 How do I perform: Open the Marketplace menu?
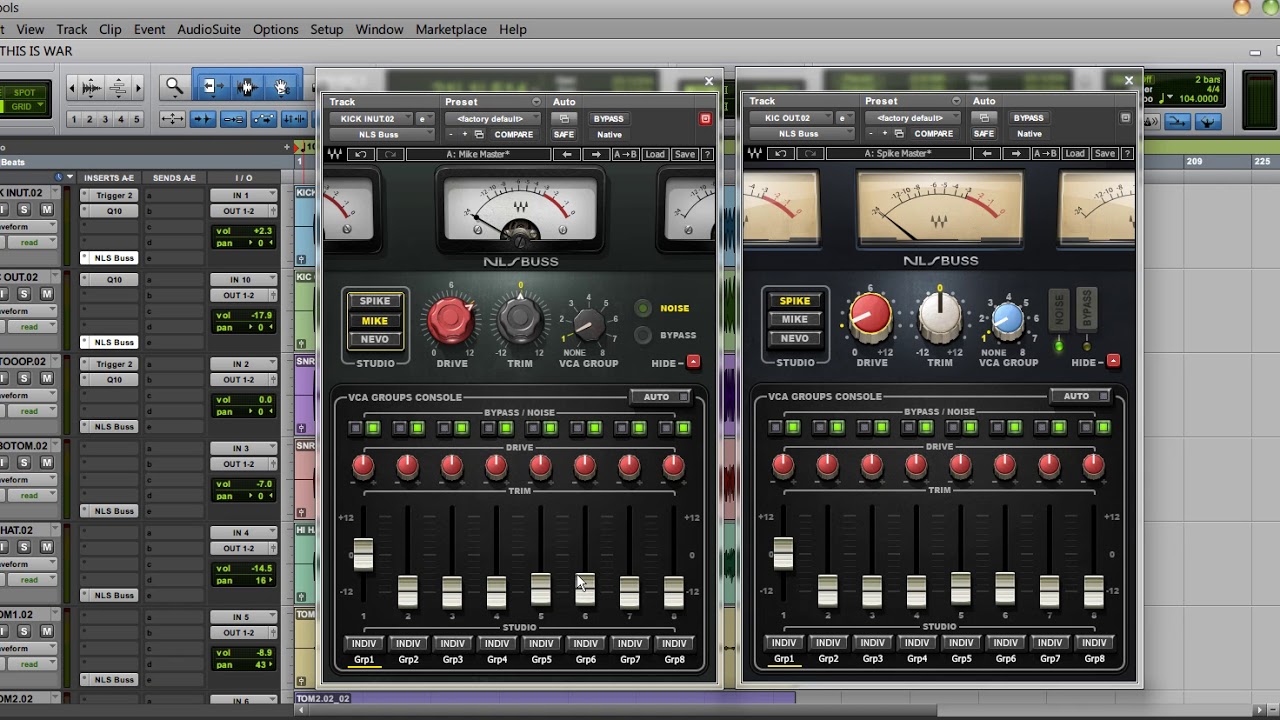451,29
